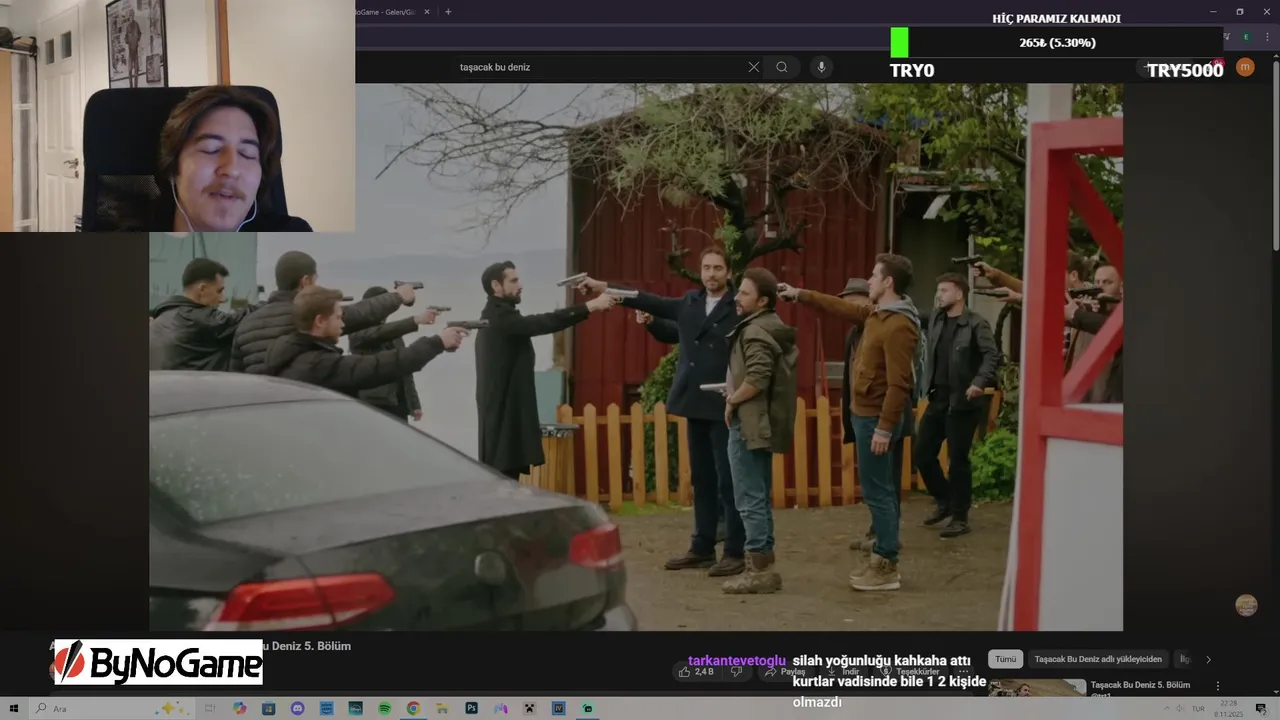Image resolution: width=1280 pixels, height=720 pixels.
Task: Open the Windows Start menu
Action: (x=14, y=708)
